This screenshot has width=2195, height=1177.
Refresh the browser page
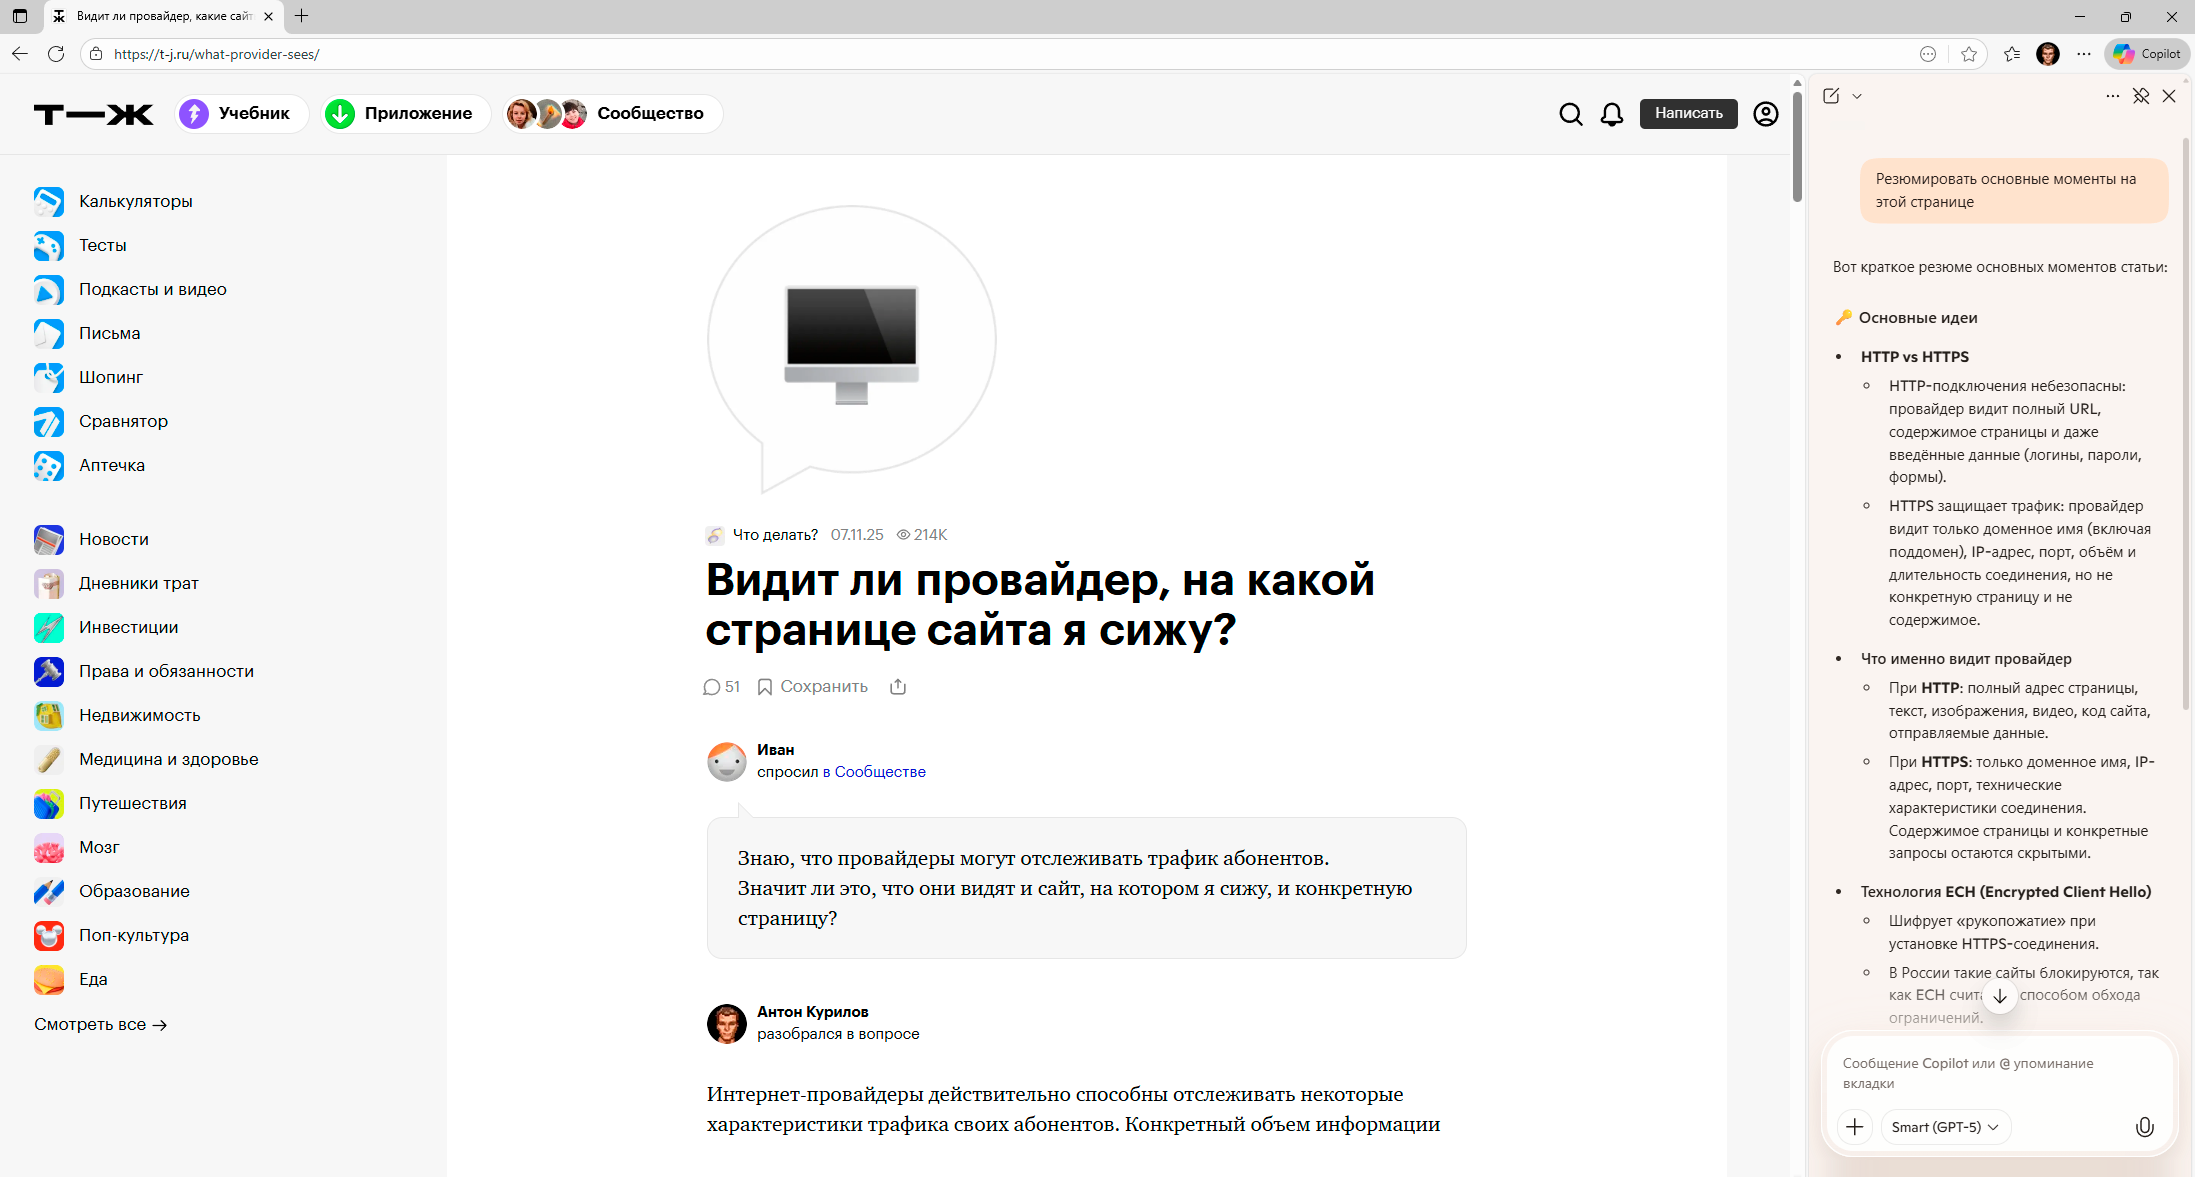click(56, 54)
